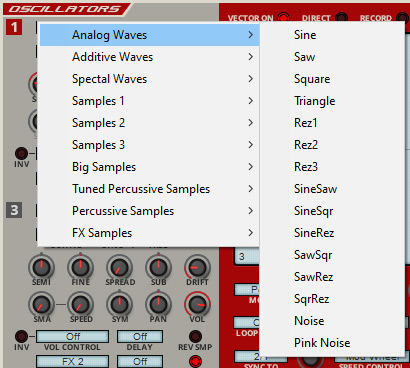Click the SMA knob
Viewport: 410px width, 368px height.
pos(41,304)
